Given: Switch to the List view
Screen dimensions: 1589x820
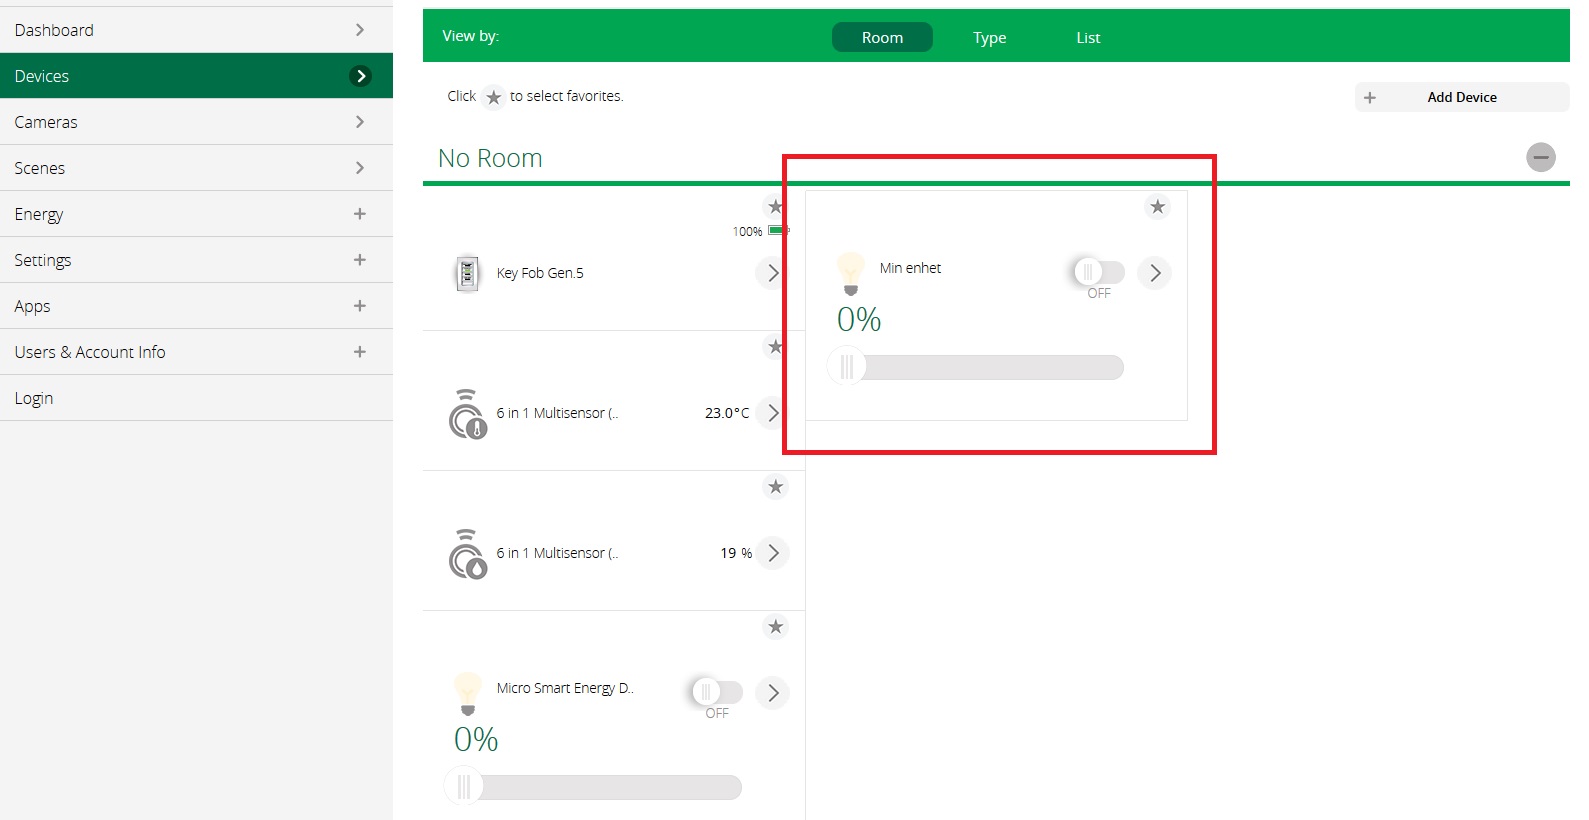Looking at the screenshot, I should [x=1088, y=38].
